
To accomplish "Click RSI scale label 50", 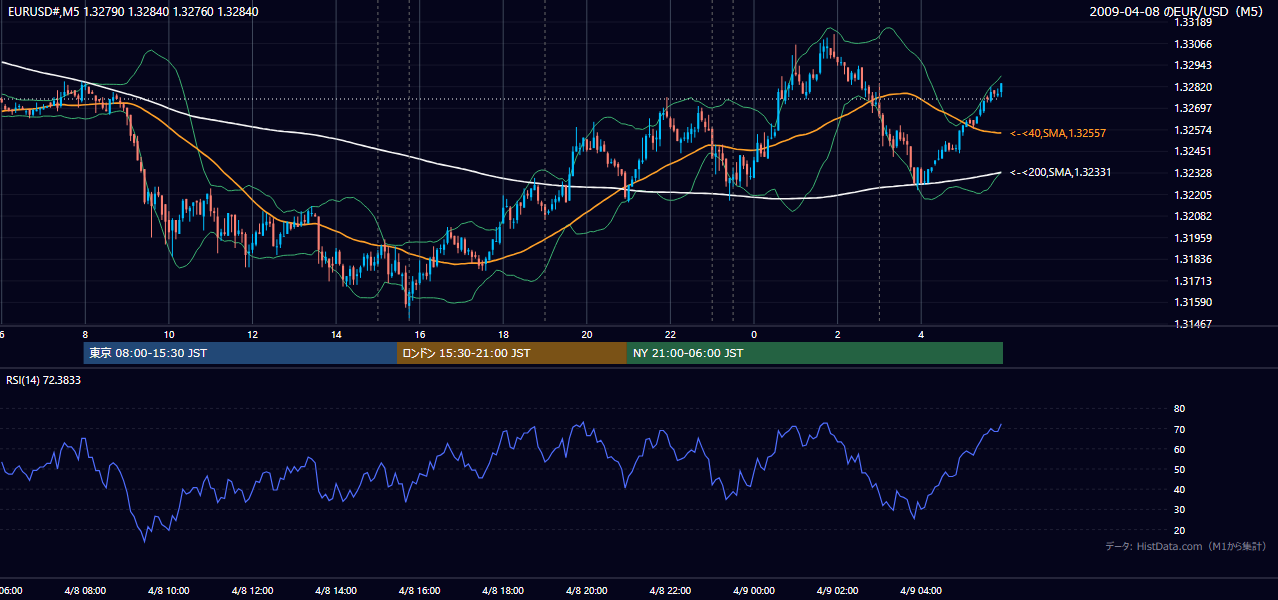I will click(x=1180, y=469).
